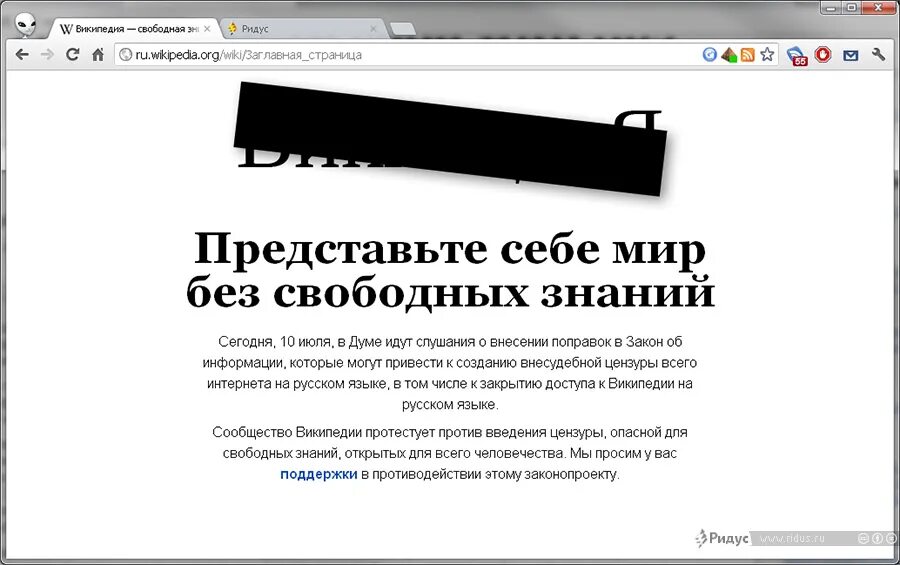This screenshot has width=900, height=565.
Task: Maximize the browser window
Action: tap(852, 7)
